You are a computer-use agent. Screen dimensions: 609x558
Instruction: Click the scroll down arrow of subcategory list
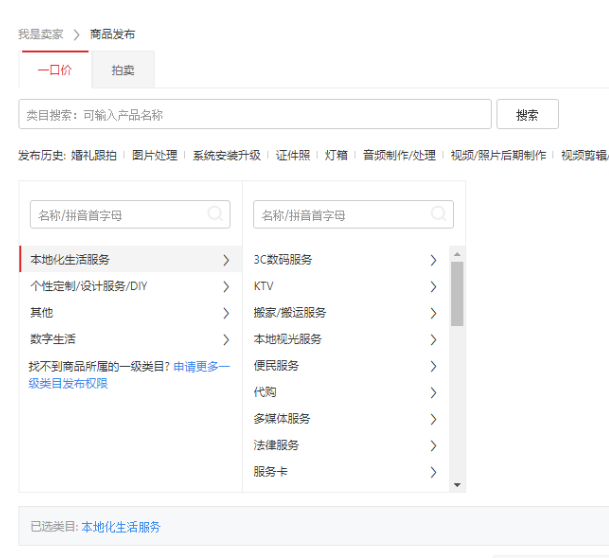point(457,485)
